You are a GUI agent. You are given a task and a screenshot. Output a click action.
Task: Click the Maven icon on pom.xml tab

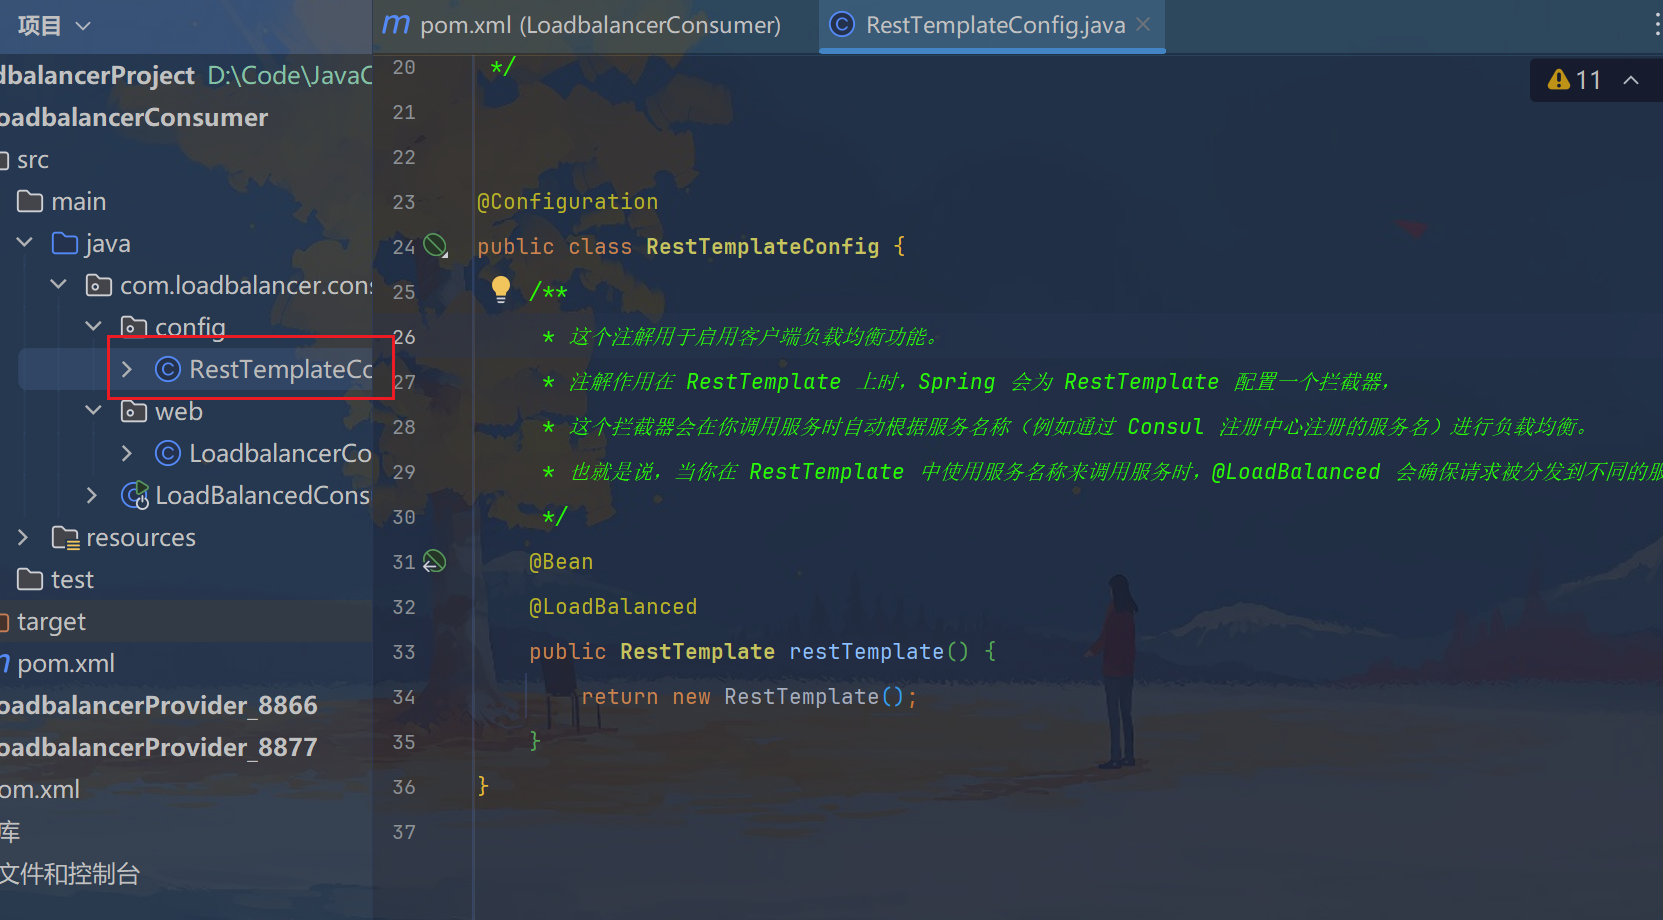coord(396,24)
